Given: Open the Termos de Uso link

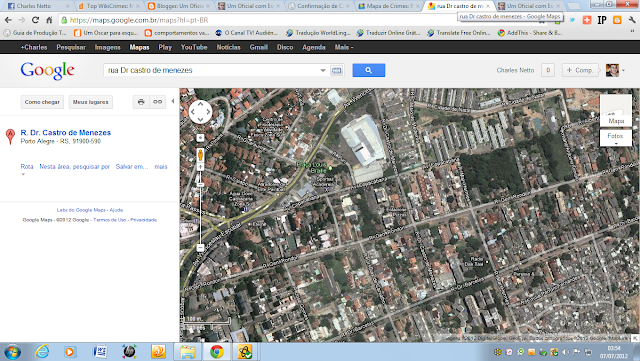Looking at the screenshot, I should coord(110,220).
